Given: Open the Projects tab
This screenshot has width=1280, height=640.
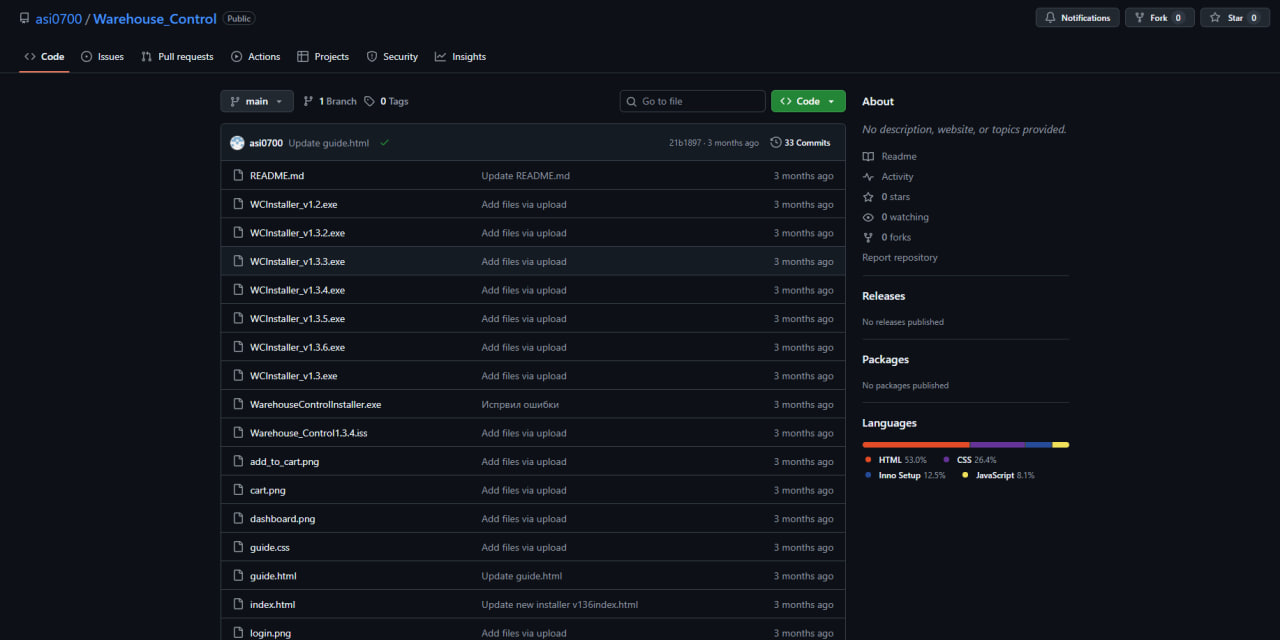Looking at the screenshot, I should tap(323, 57).
